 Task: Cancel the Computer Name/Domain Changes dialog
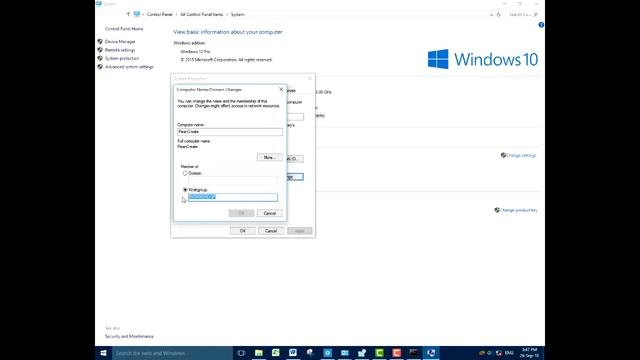point(269,213)
